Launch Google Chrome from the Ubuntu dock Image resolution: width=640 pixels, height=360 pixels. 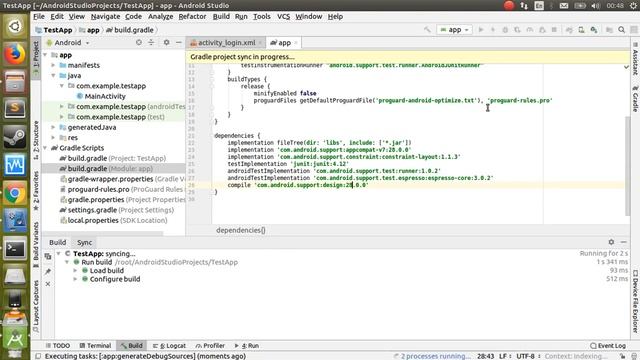tap(15, 193)
